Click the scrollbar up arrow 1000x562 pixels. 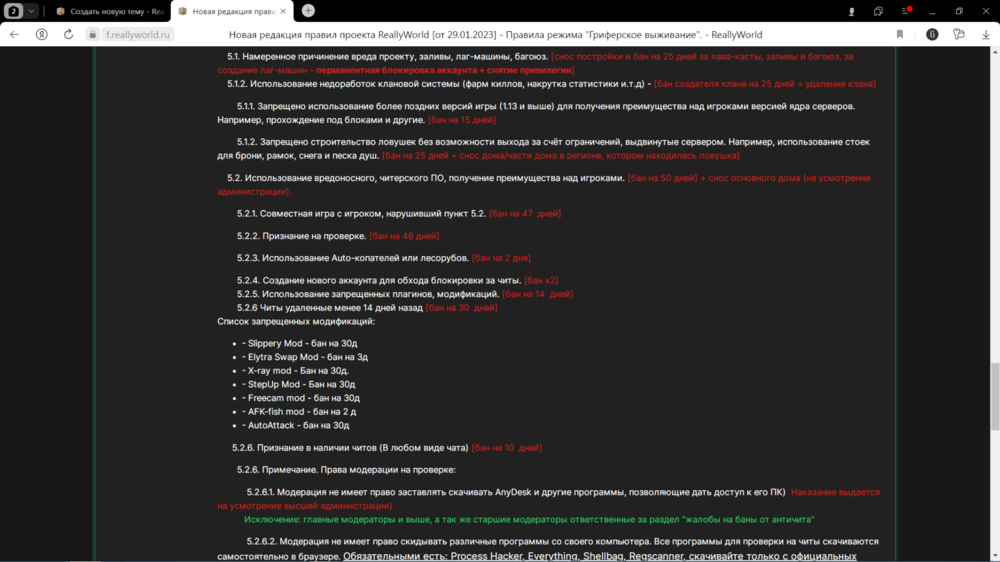coord(995,51)
